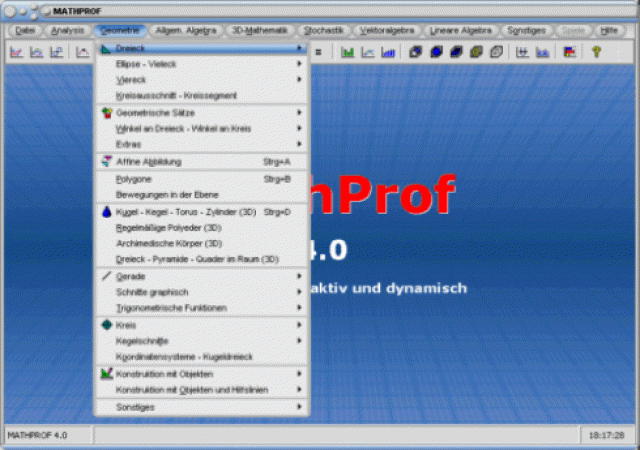Click the icon beside Konstruktion mit Objekten
This screenshot has height=450, width=640.
click(x=107, y=374)
